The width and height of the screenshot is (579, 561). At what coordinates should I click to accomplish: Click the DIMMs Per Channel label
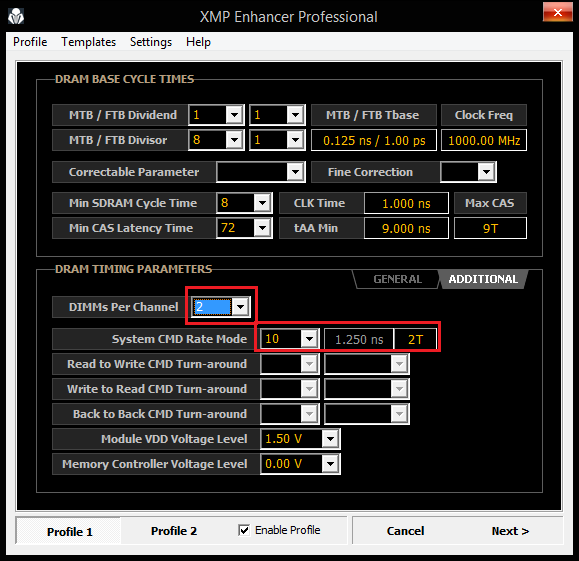pos(124,307)
